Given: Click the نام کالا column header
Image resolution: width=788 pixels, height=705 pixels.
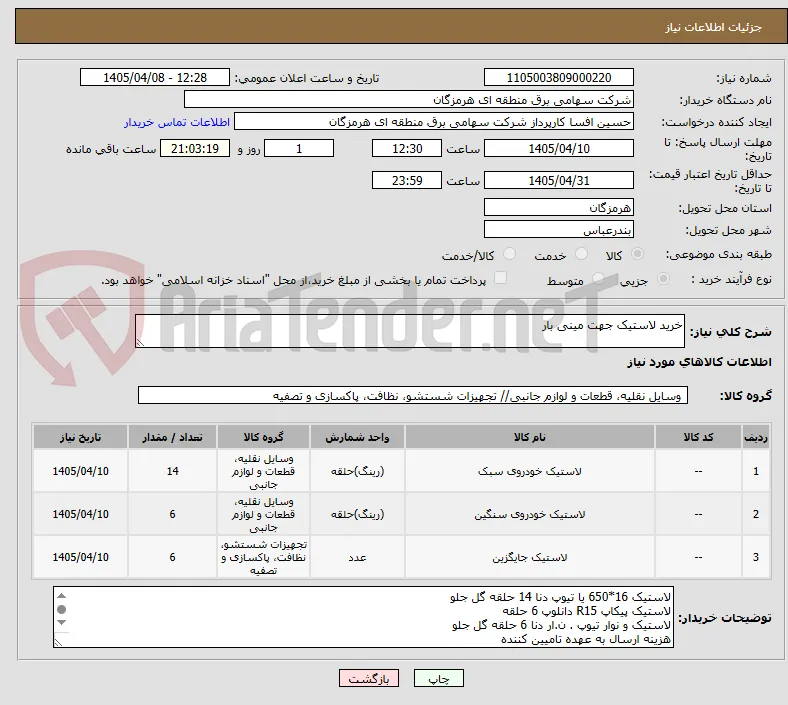Looking at the screenshot, I should tap(530, 437).
